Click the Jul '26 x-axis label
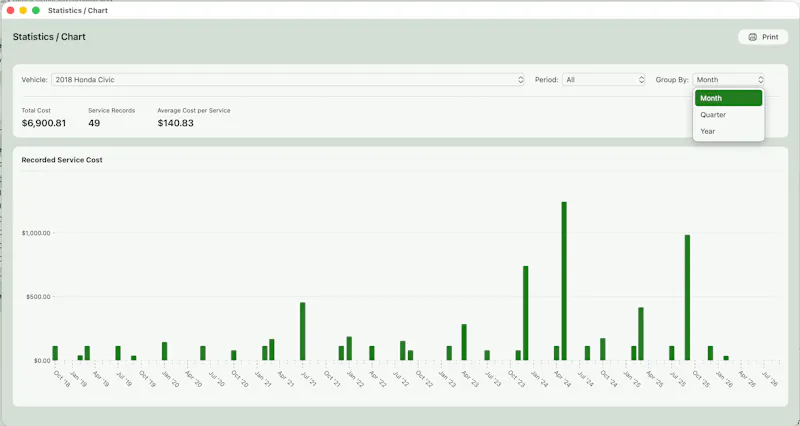This screenshot has height=426, width=800. (x=770, y=379)
